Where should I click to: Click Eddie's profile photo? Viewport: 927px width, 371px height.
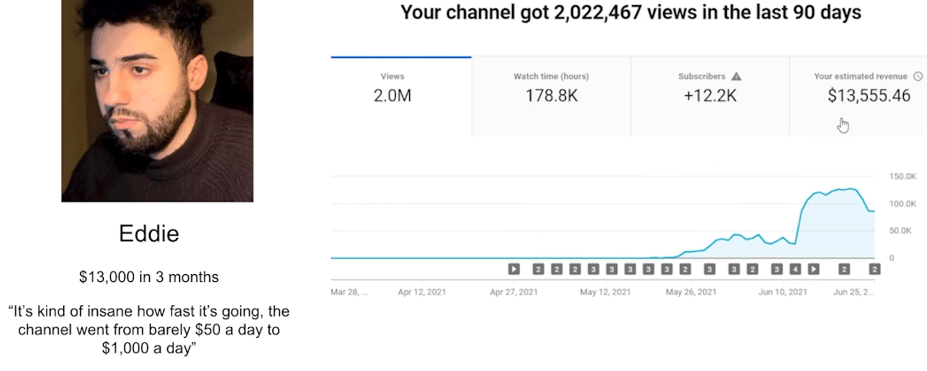(157, 100)
